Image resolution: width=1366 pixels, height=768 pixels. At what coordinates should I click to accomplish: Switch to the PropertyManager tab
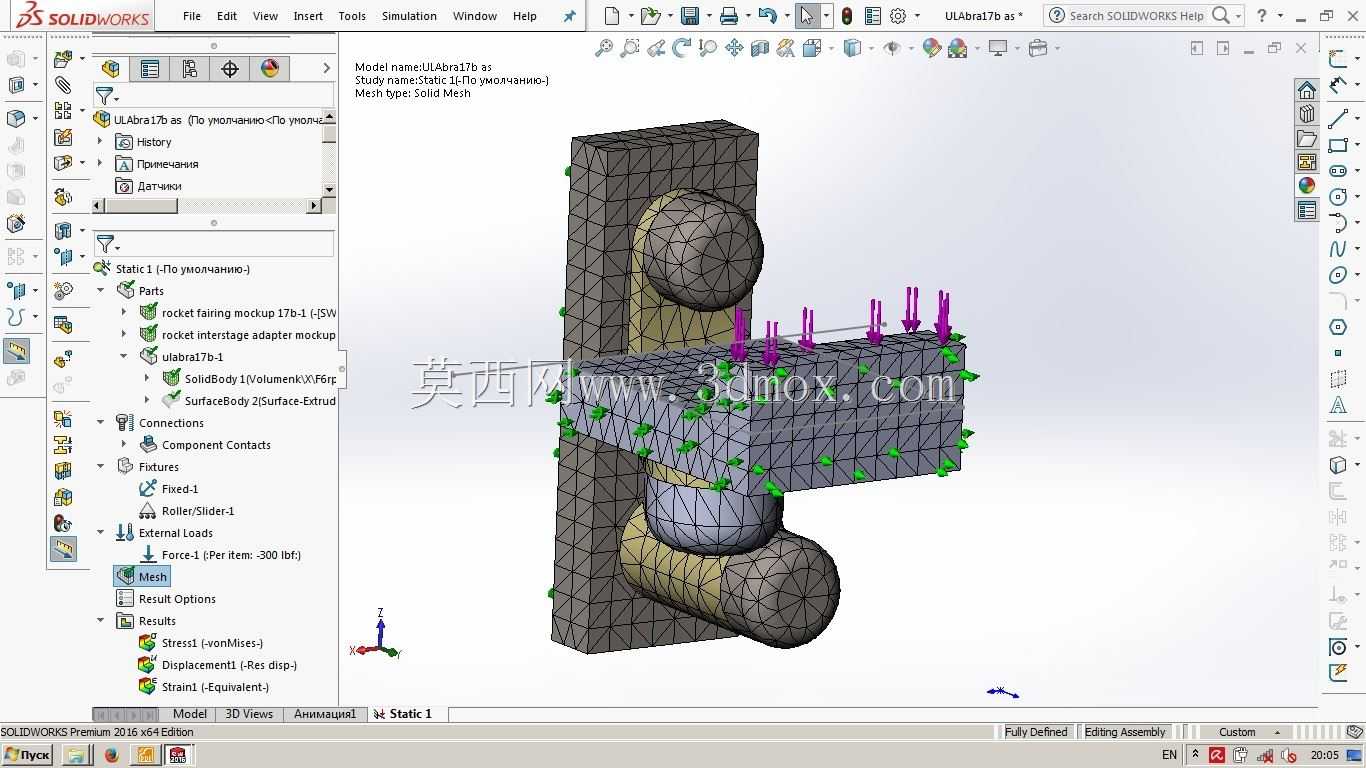150,68
